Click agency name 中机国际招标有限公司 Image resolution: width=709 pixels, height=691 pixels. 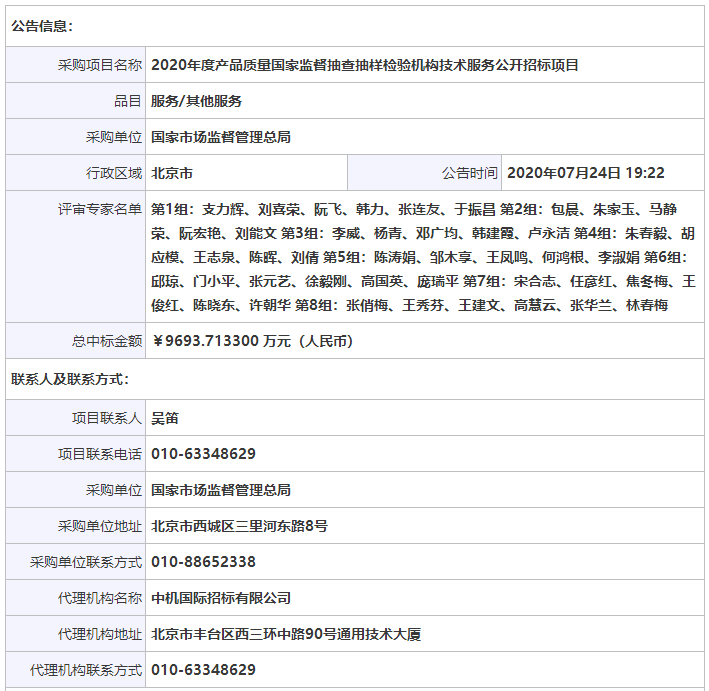pos(221,598)
